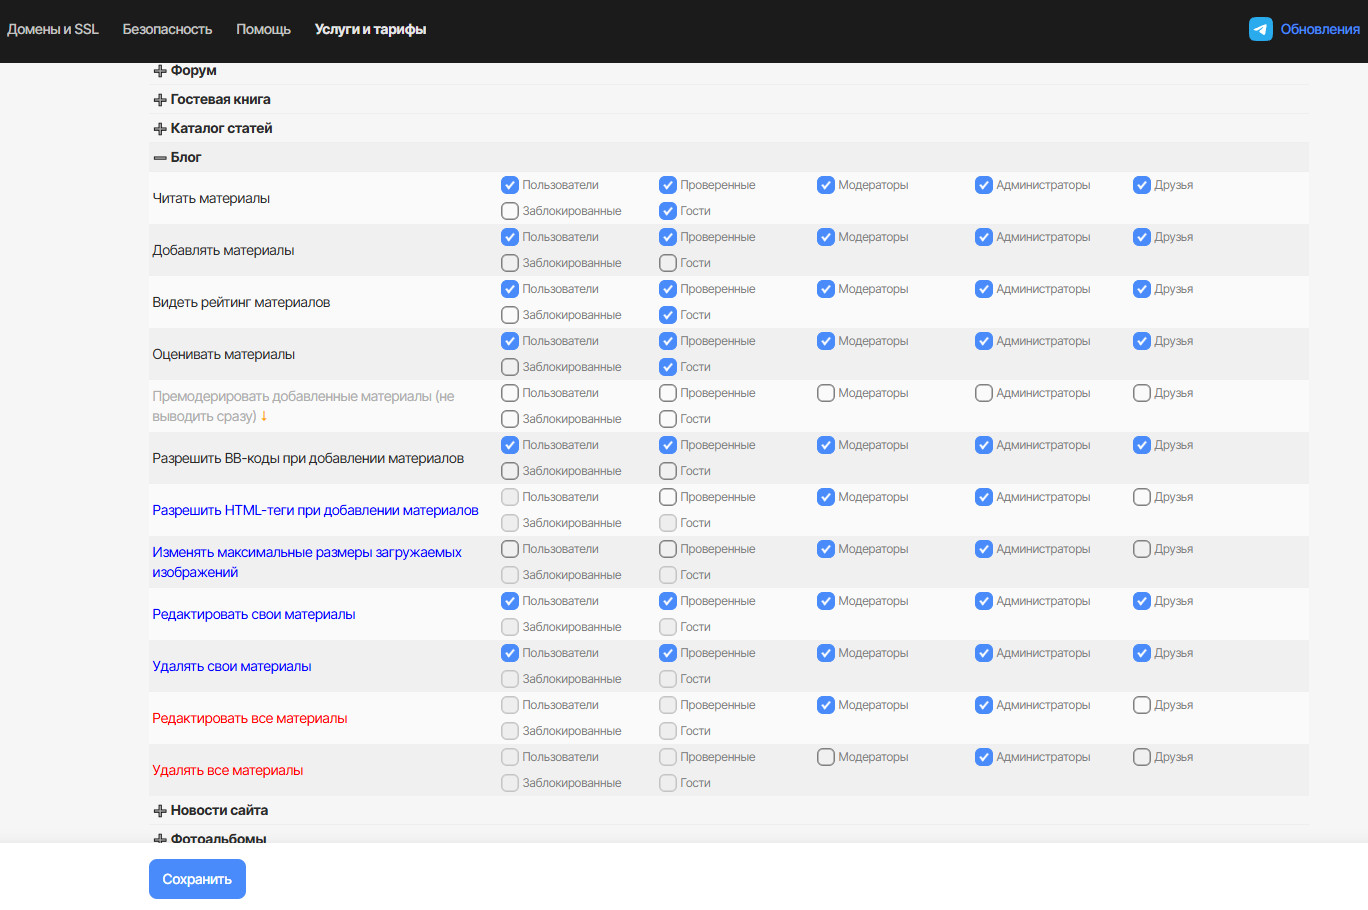The height and width of the screenshot is (910, 1368).
Task: Check Гости for Добавлять материалы
Action: coord(668,263)
